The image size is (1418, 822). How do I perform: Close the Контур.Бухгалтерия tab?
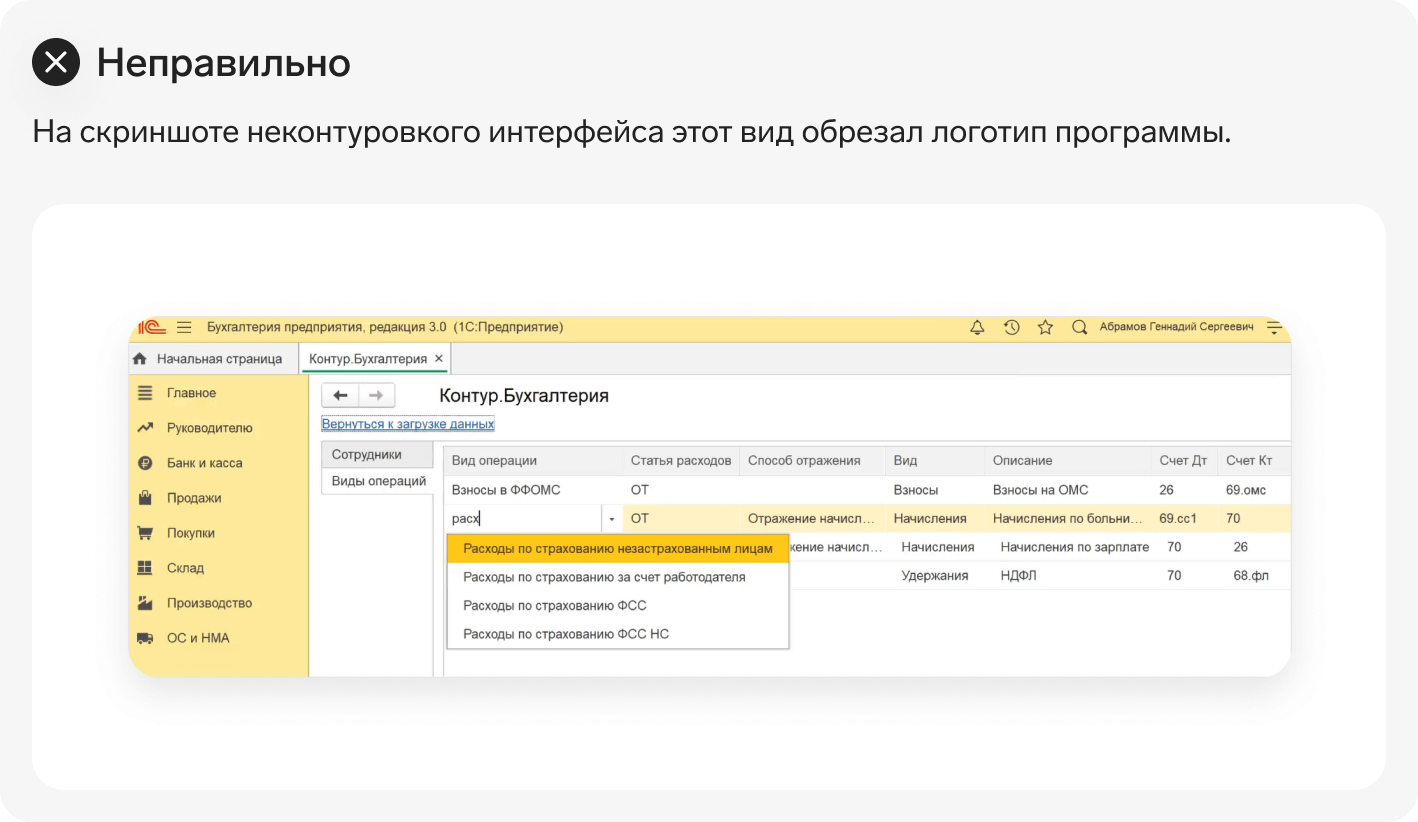coord(439,359)
